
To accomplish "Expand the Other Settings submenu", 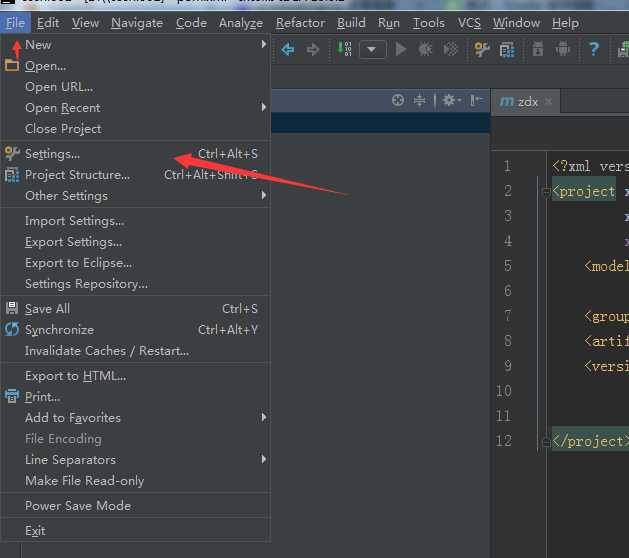I will coord(135,196).
